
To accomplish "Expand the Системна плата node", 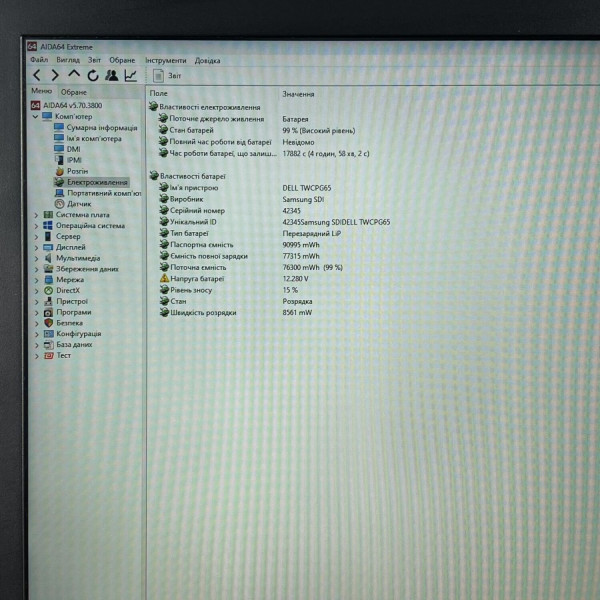I will click(36, 215).
